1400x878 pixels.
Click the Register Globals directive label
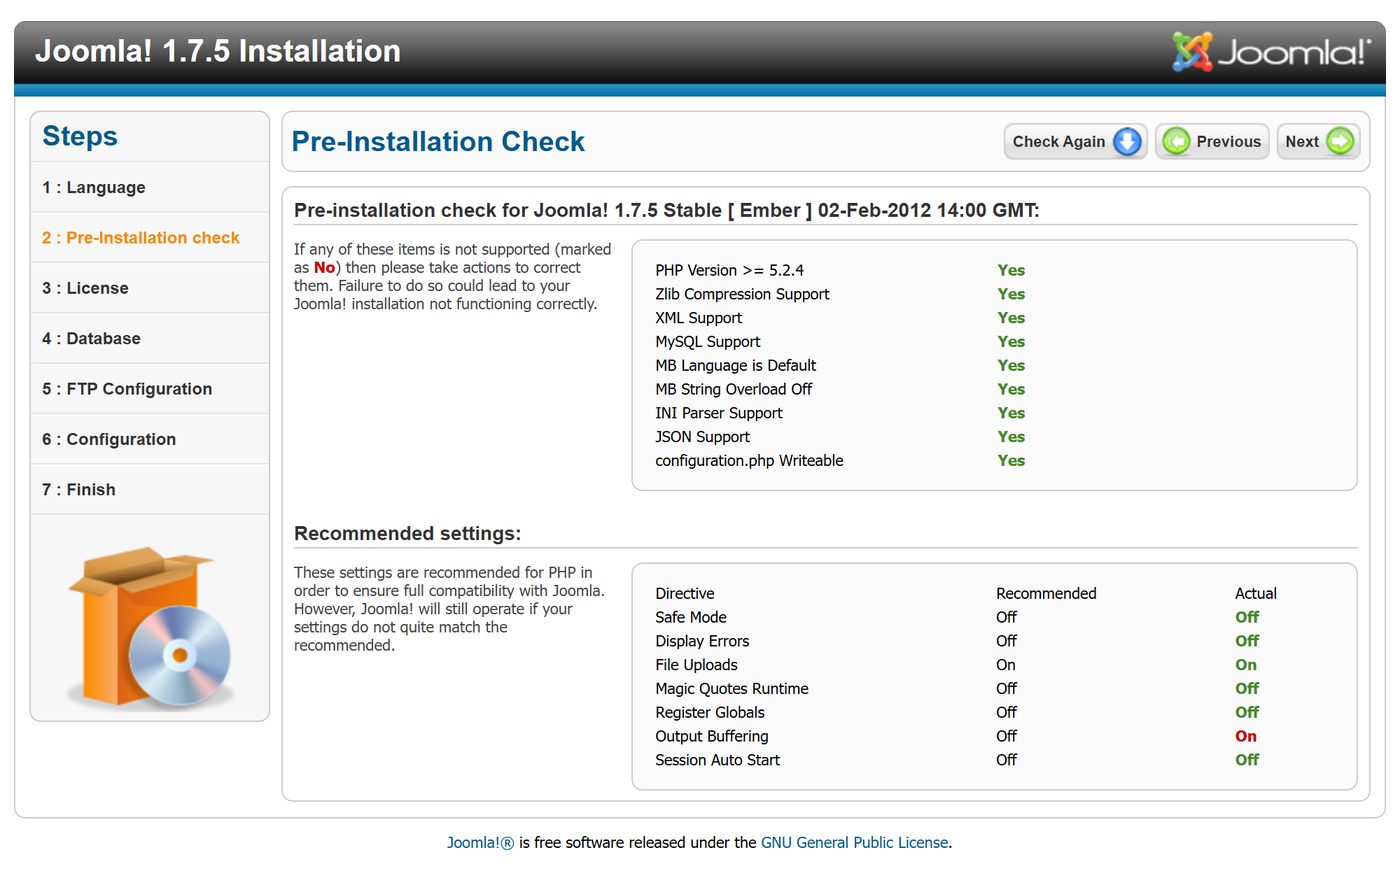(710, 713)
